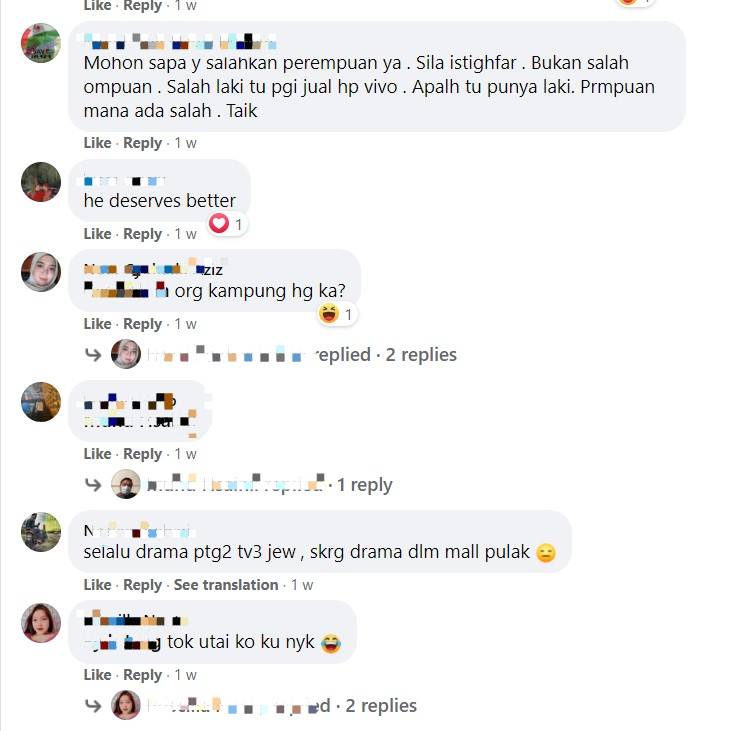The height and width of the screenshot is (731, 735).
Task: Open avatar next to 'Mohon sapa' comment
Action: (41, 43)
